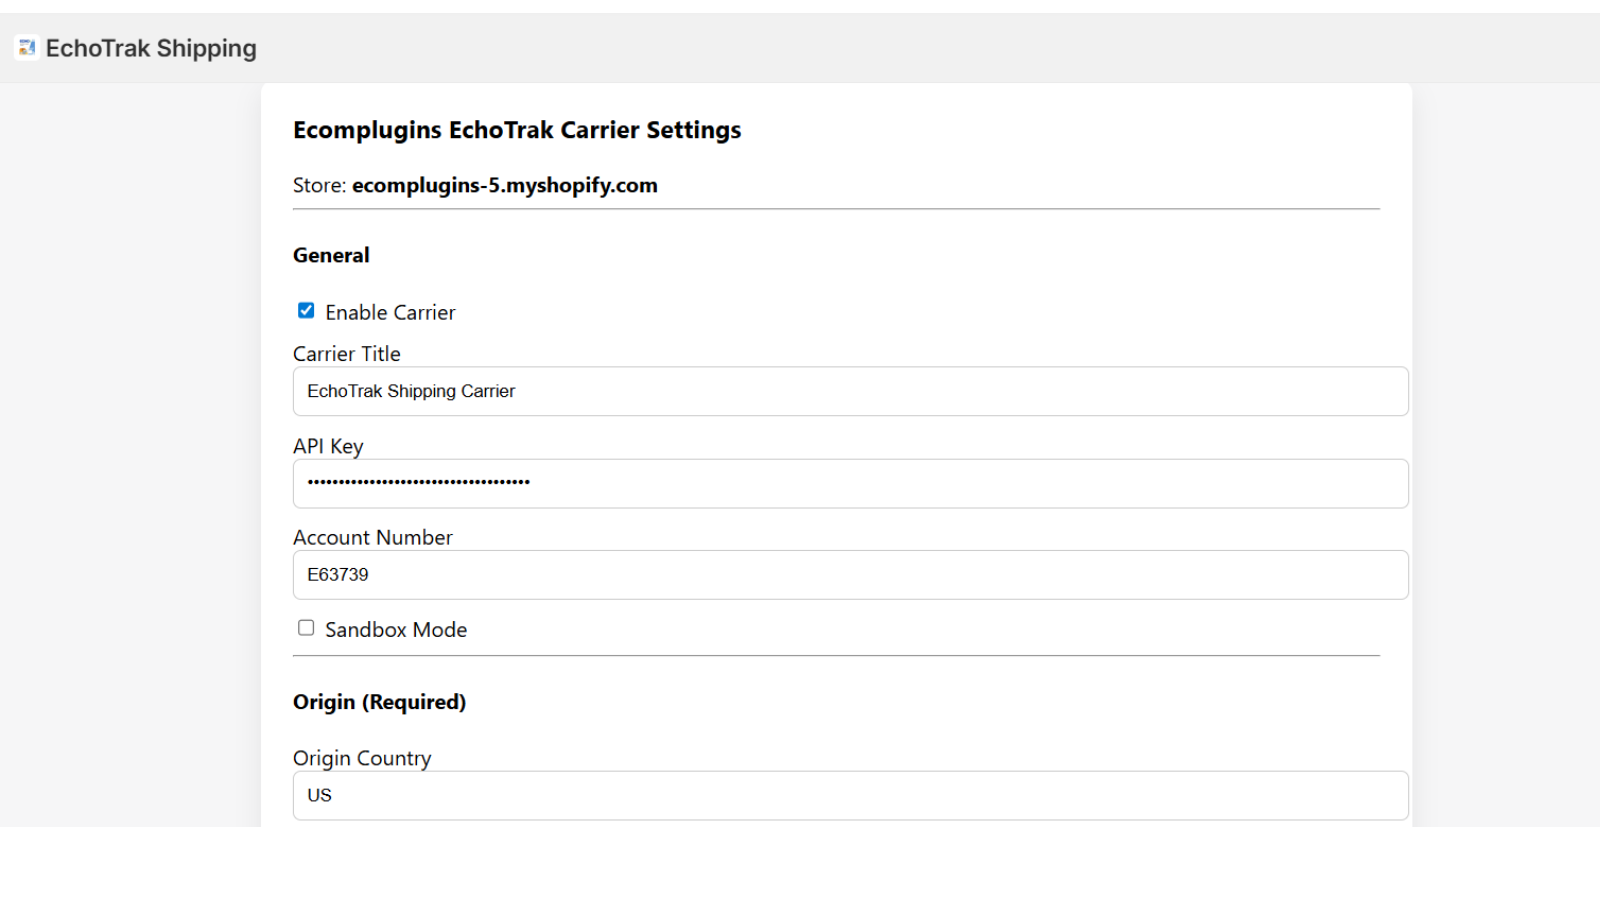Click the Sandbox Mode label text
The width and height of the screenshot is (1600, 900).
(396, 630)
